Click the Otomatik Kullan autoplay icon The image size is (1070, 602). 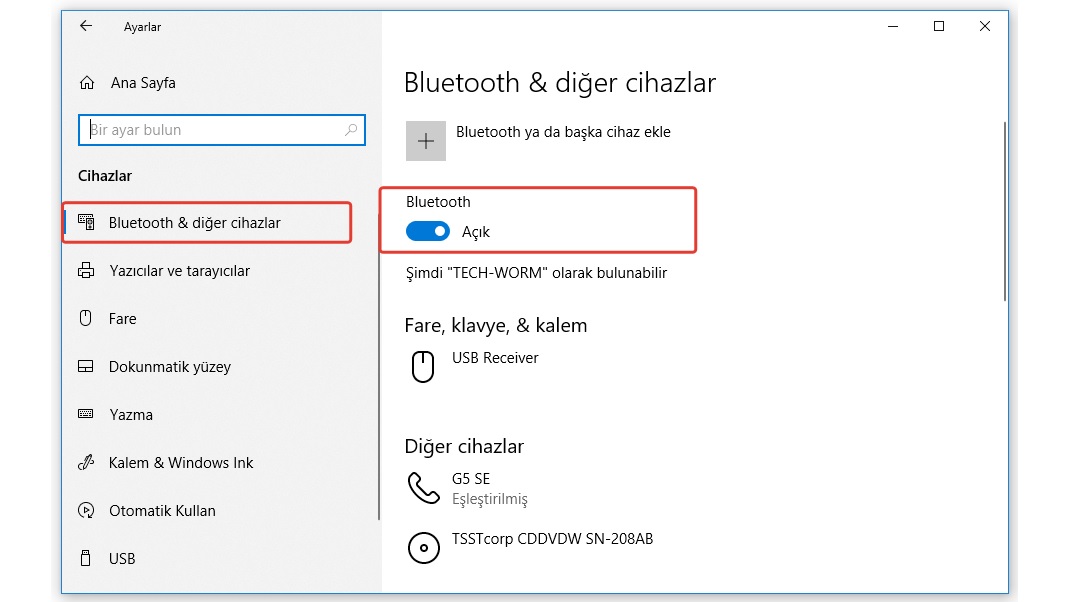tap(86, 510)
